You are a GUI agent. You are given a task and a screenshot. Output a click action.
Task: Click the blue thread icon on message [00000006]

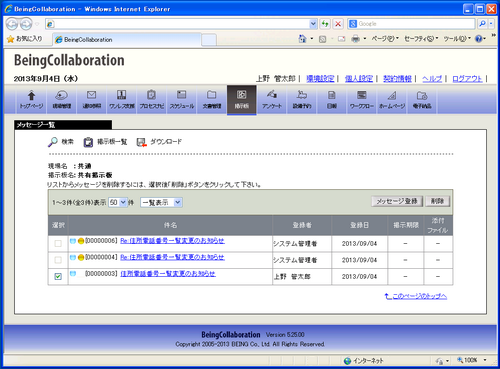[73, 241]
